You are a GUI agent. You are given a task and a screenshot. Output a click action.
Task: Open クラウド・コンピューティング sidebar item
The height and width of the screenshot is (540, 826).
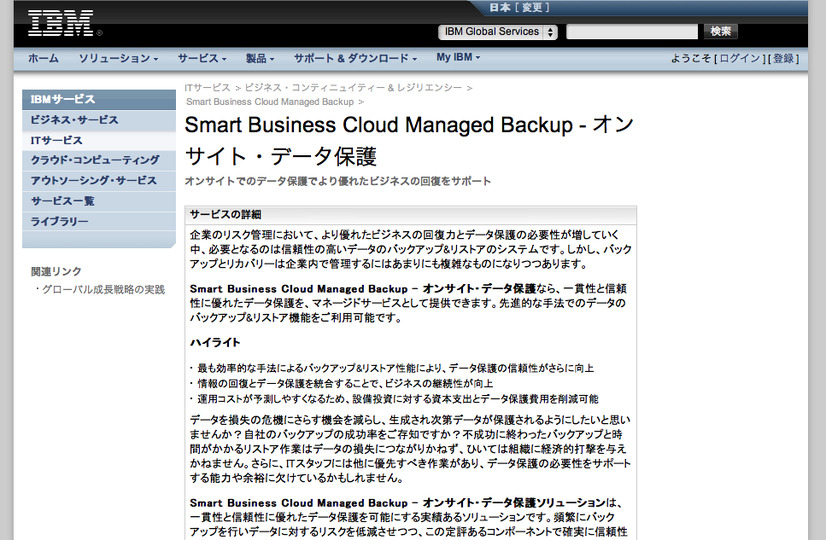(x=99, y=160)
